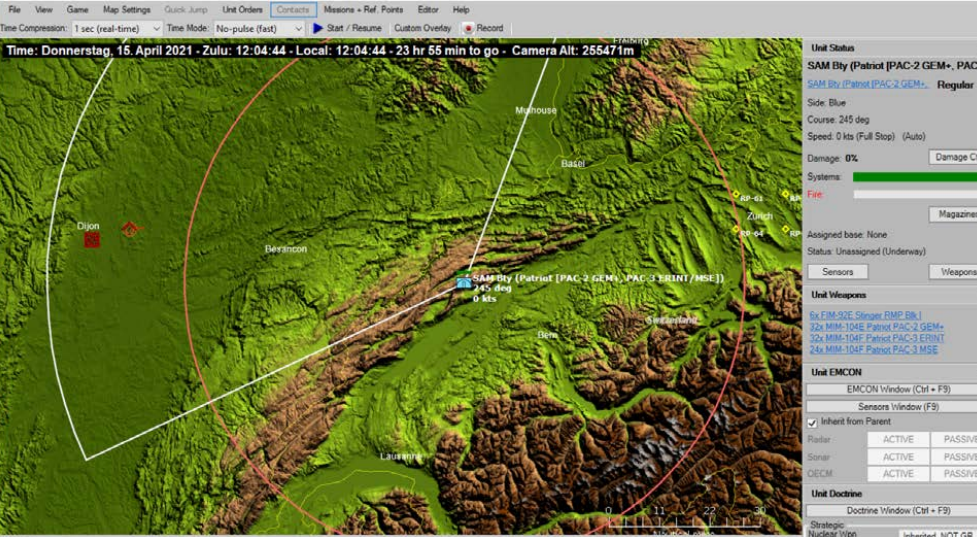Open Sensors Window (F9)

click(892, 407)
